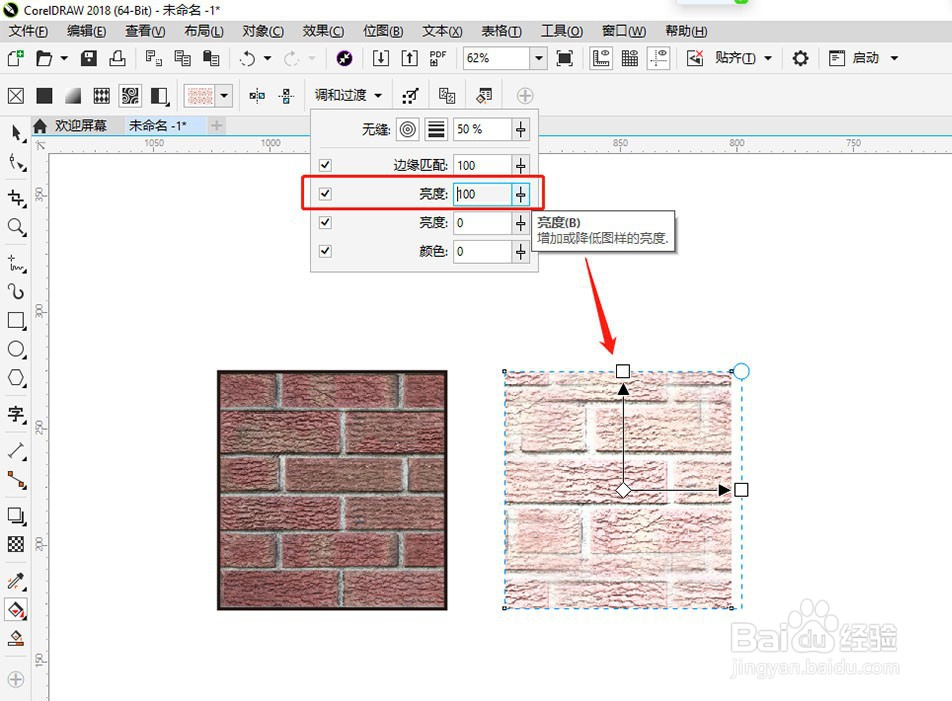Click the Undo arrow icon

[x=247, y=58]
